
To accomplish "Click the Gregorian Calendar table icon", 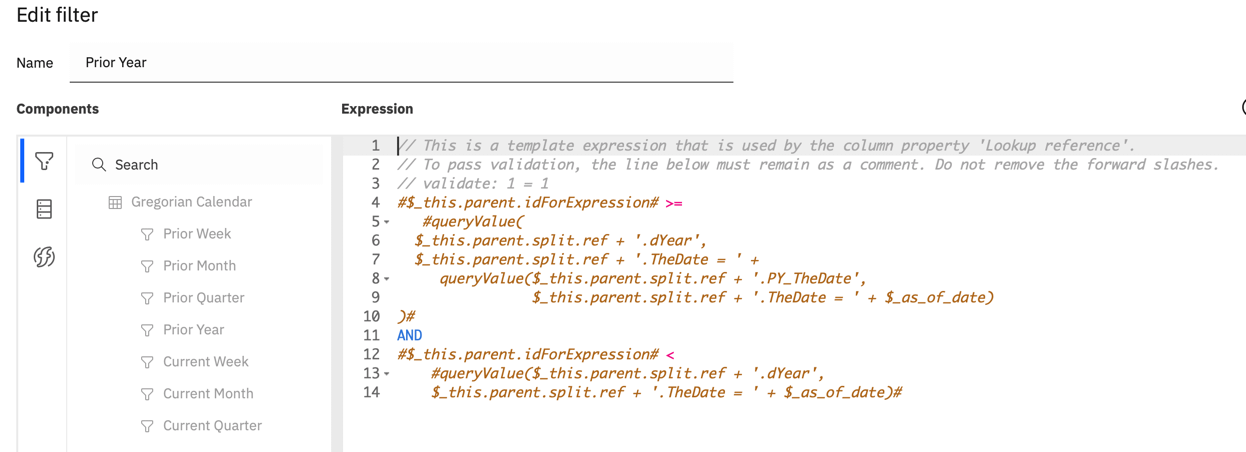I will [115, 202].
